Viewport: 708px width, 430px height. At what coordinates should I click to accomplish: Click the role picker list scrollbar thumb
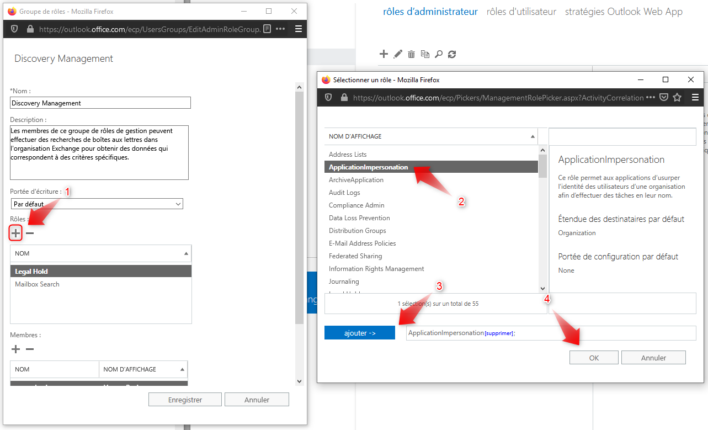point(543,166)
